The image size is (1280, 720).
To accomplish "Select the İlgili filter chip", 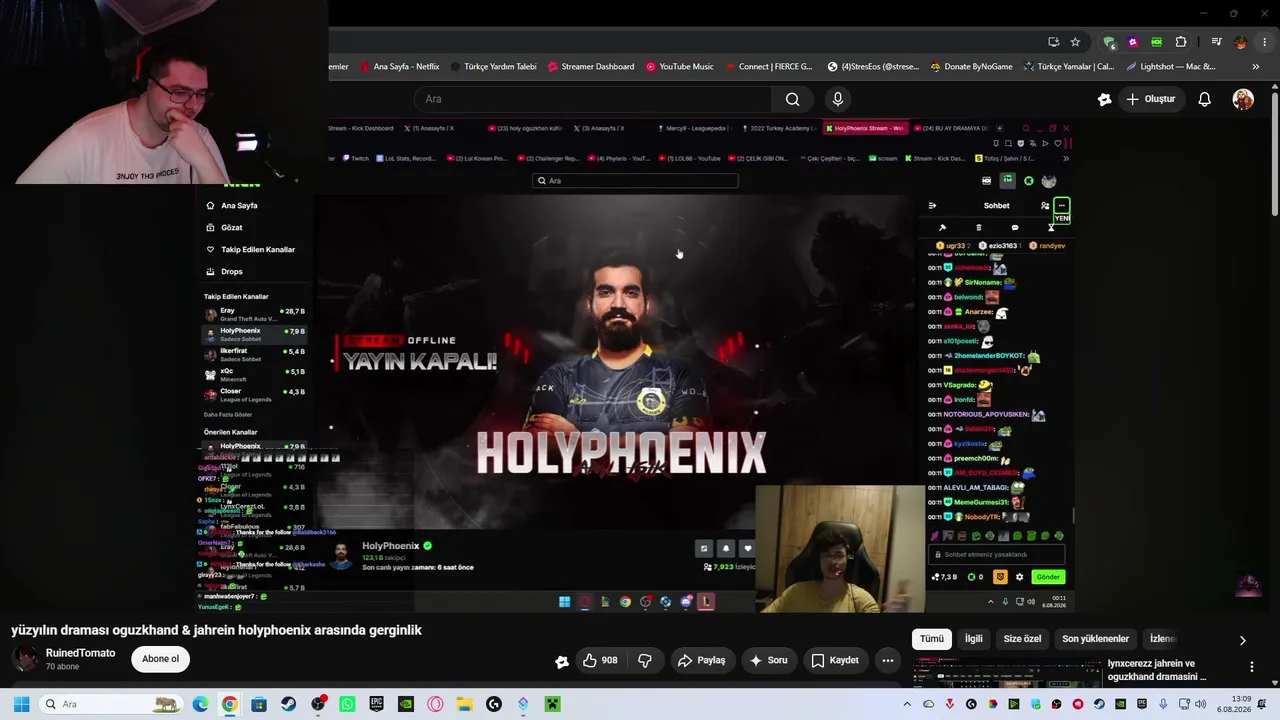I will point(973,639).
